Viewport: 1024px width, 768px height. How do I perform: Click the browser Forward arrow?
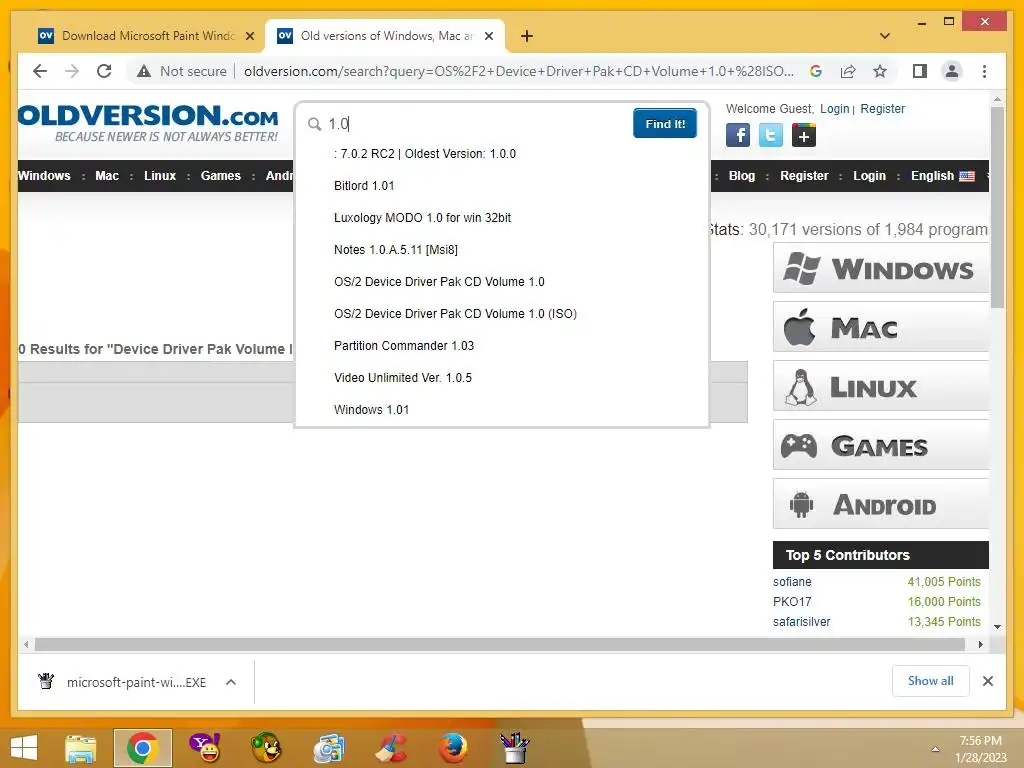click(x=72, y=71)
